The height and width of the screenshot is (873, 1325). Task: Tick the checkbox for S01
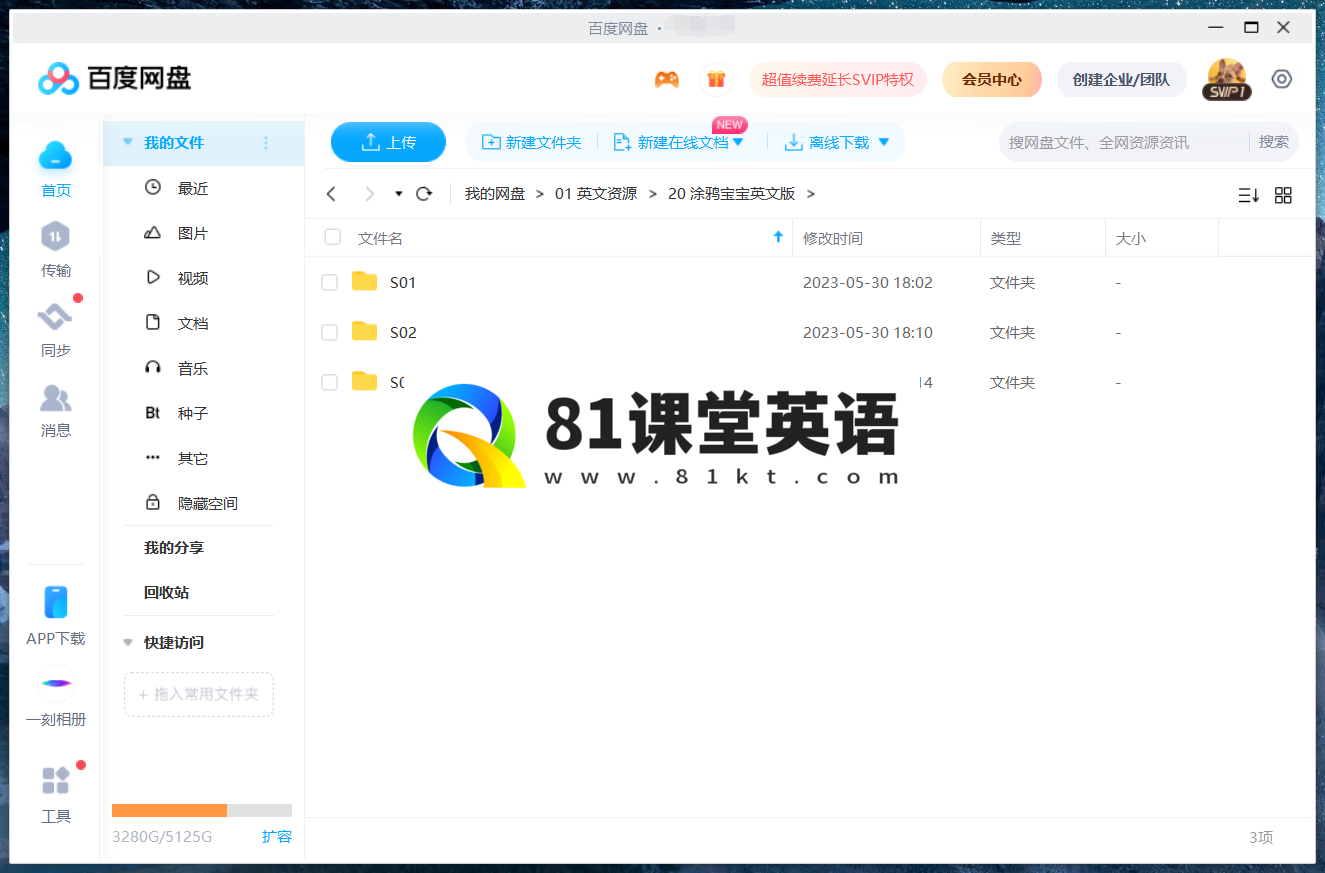[x=329, y=283]
